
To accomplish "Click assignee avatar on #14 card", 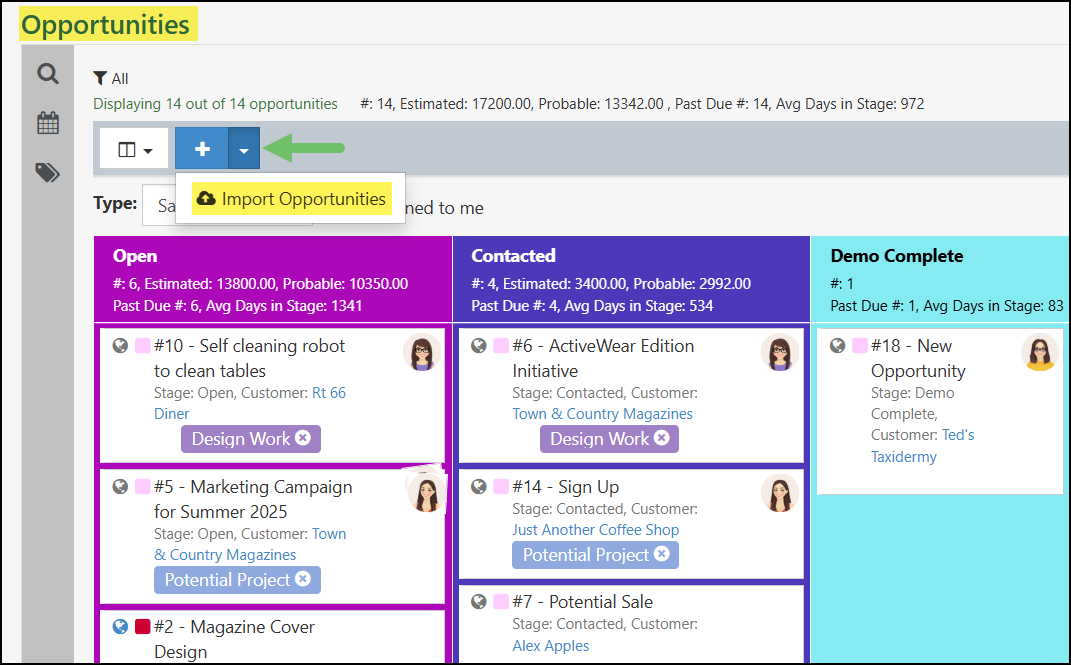I will pos(780,493).
